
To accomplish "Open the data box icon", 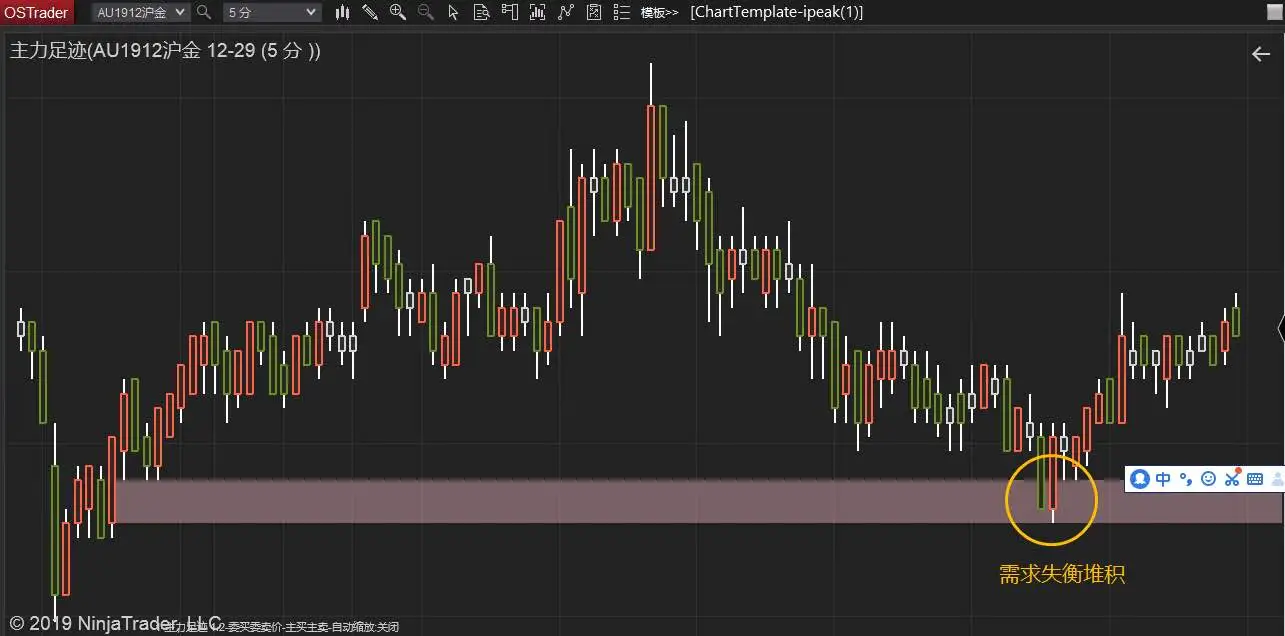I will point(481,12).
